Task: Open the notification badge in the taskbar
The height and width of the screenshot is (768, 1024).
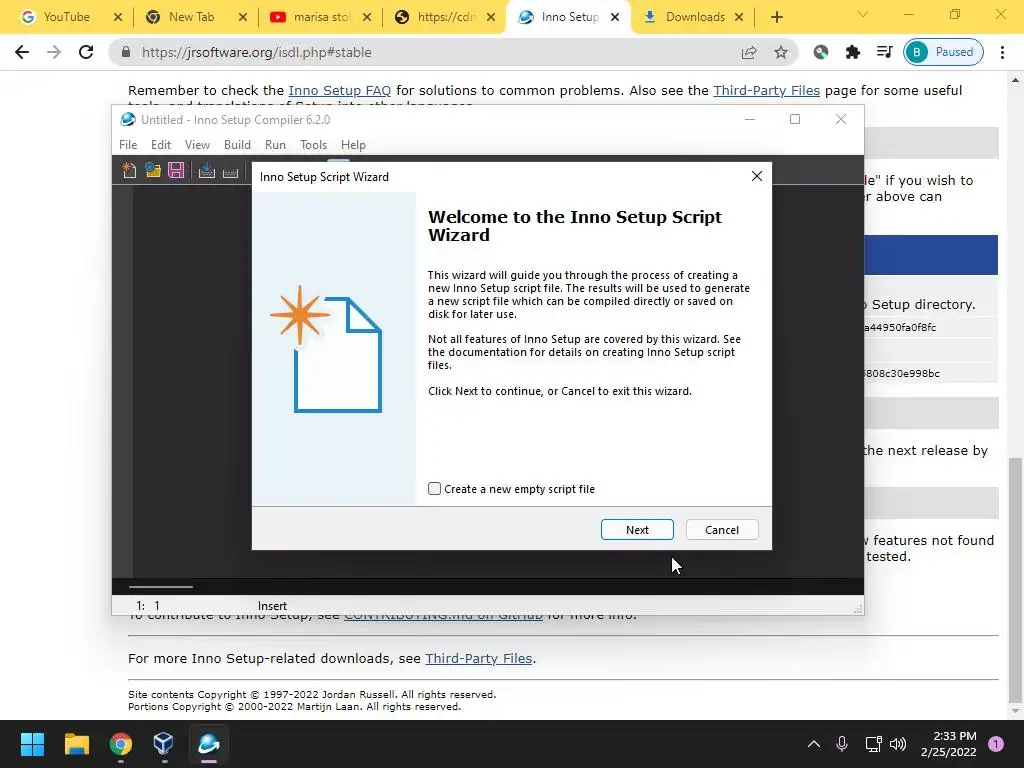Action: (996, 744)
